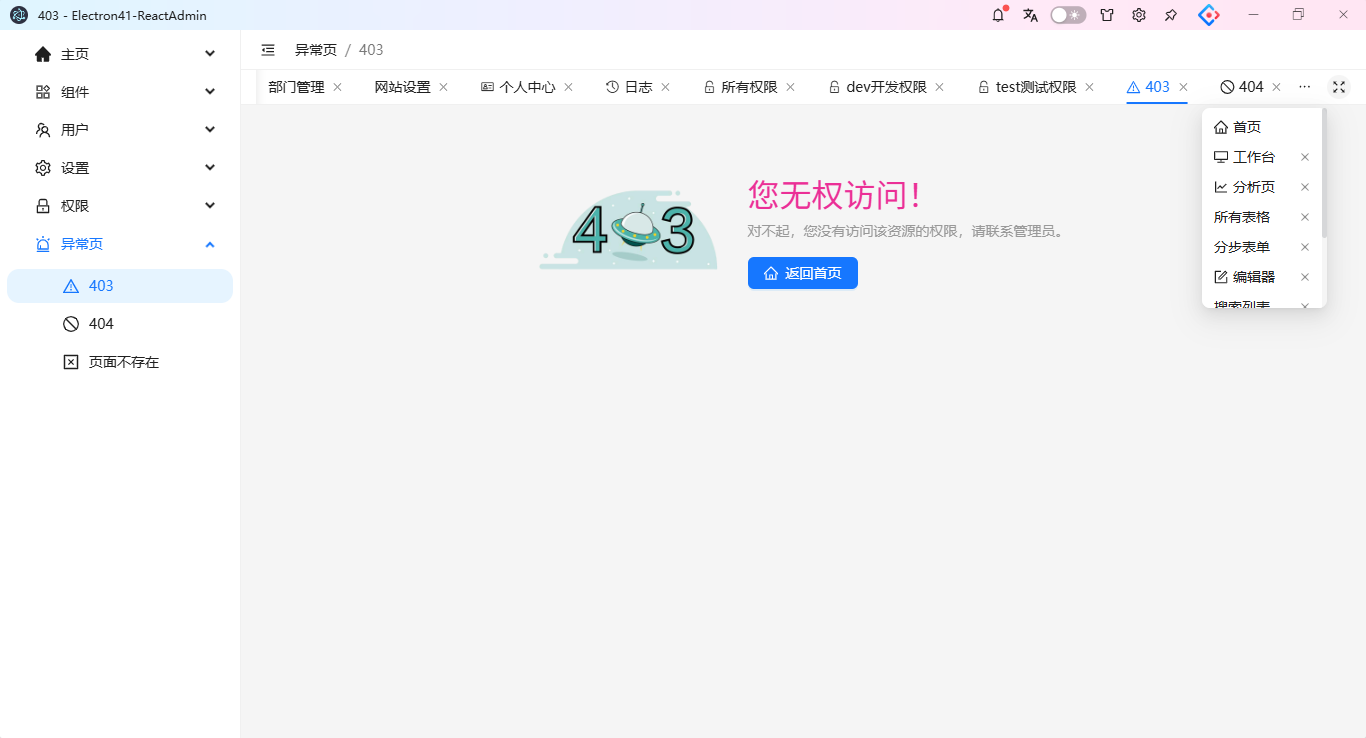This screenshot has width=1366, height=738.
Task: Click 异常页 in the breadcrumb
Action: click(x=316, y=50)
